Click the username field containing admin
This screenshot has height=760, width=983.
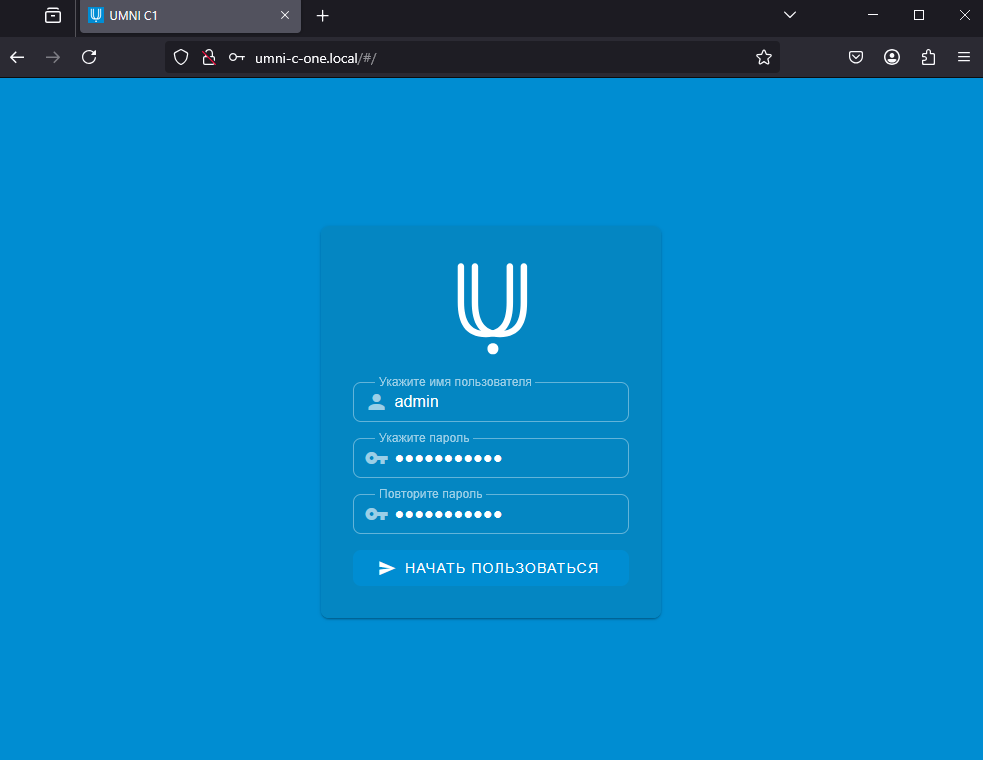491,402
